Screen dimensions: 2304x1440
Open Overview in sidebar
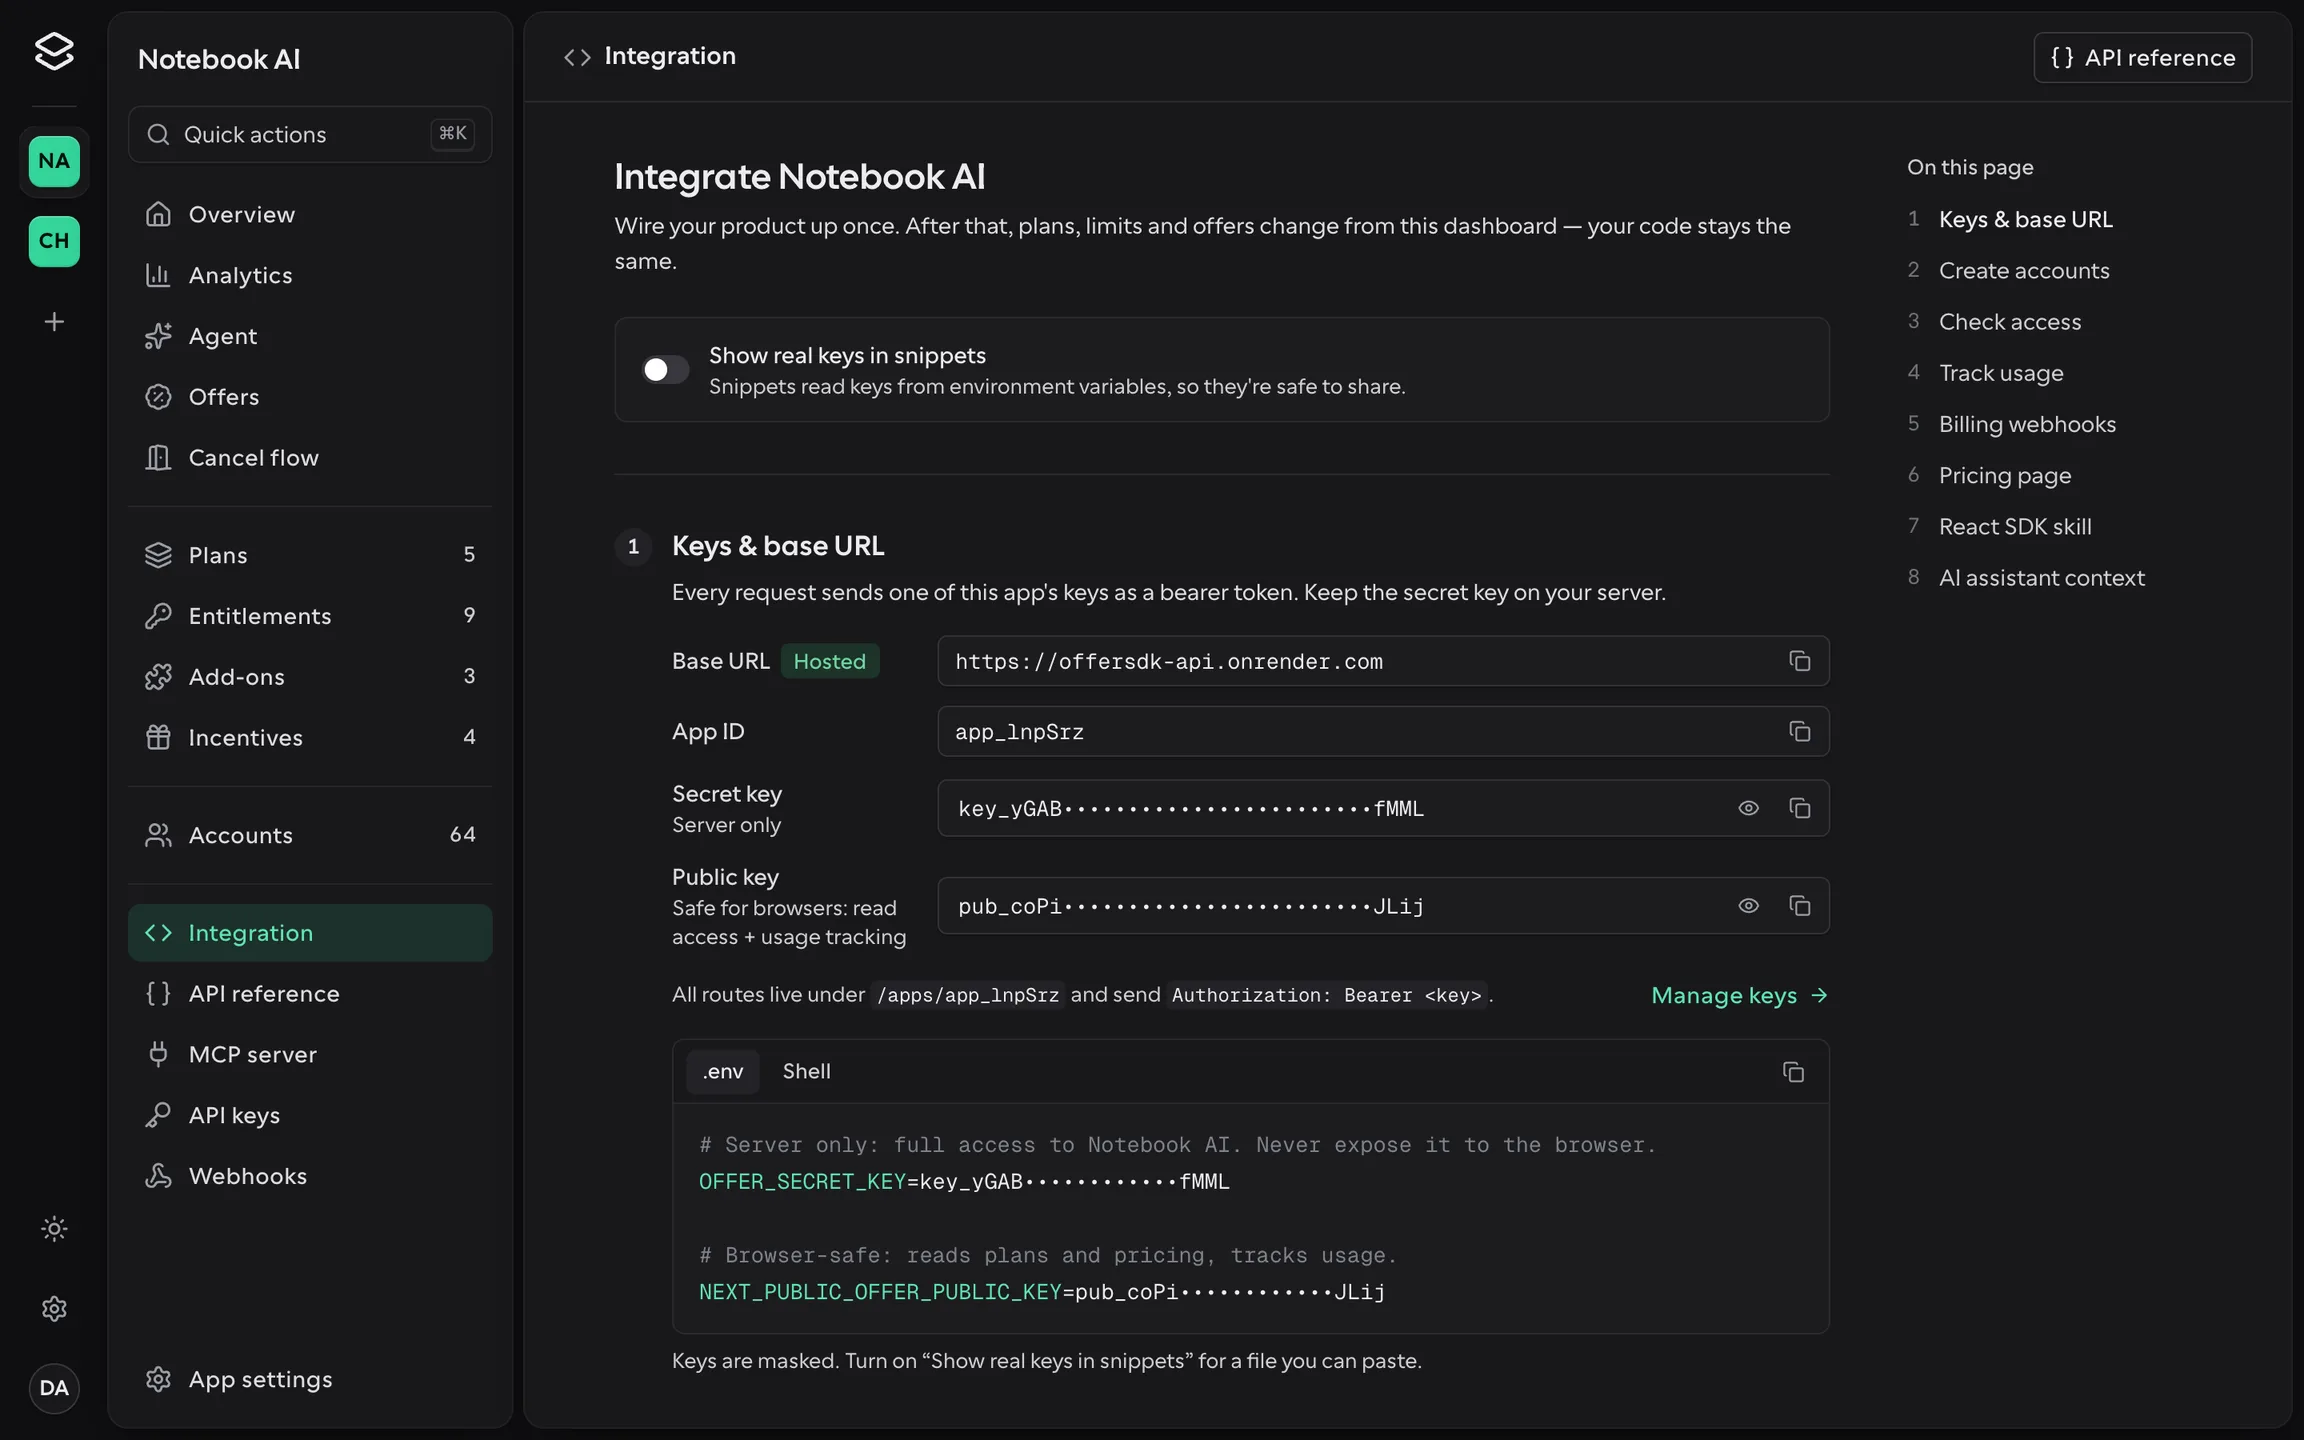coord(310,214)
